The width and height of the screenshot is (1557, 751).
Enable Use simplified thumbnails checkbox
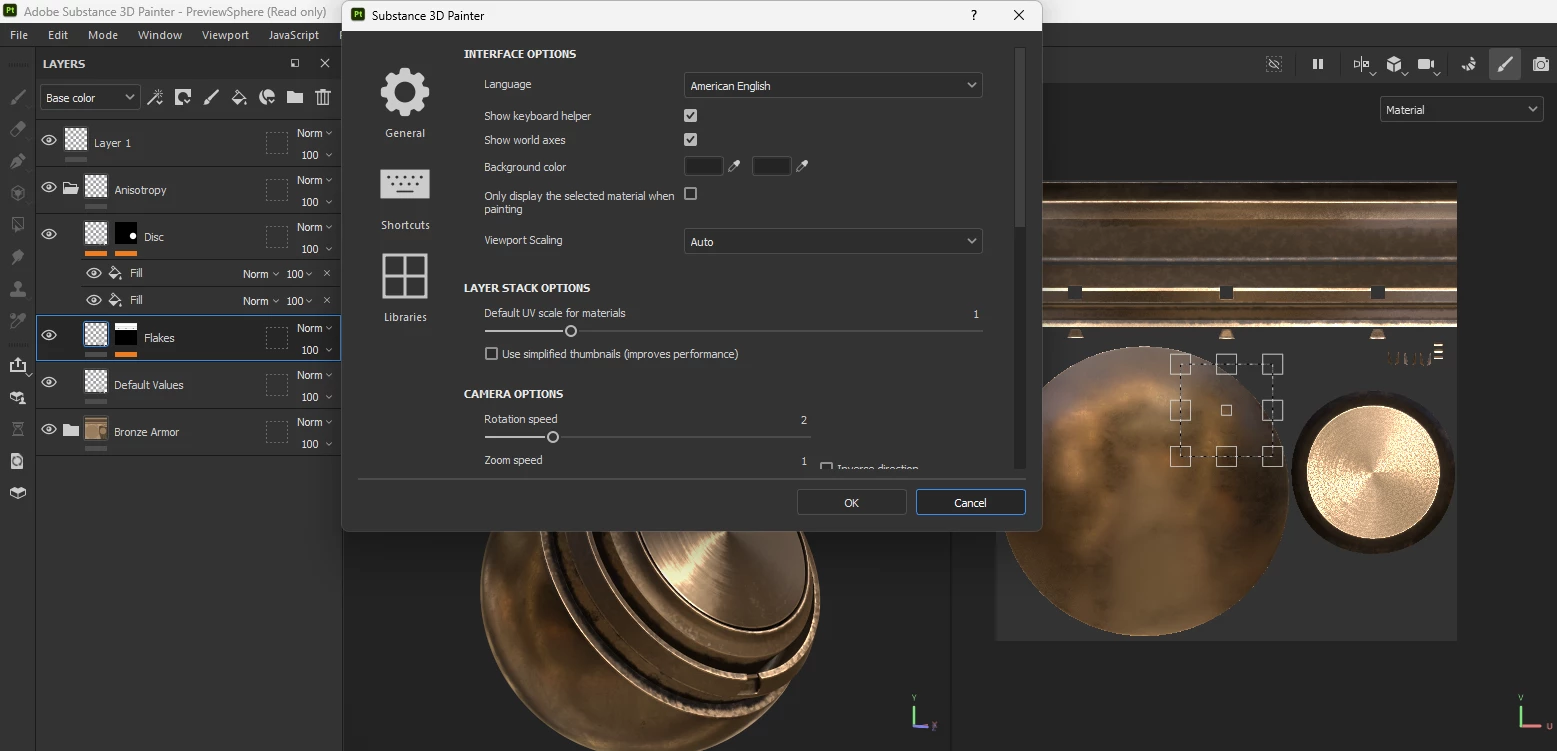(491, 354)
